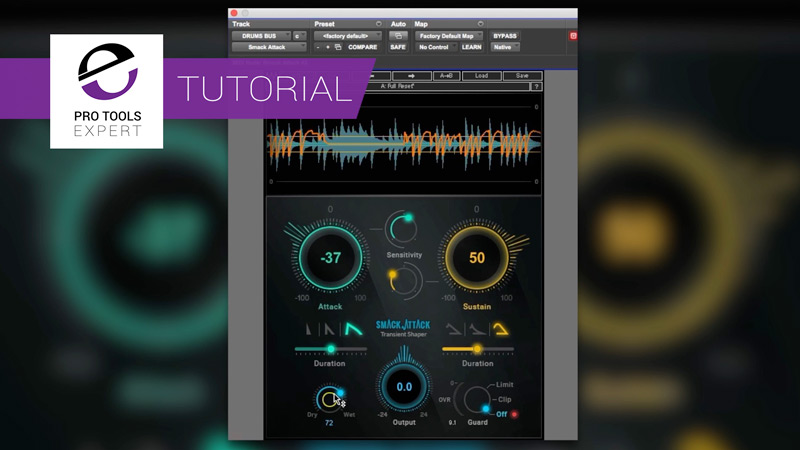Screen dimensions: 800x450
Task: Click the Guard knob
Action: click(477, 399)
